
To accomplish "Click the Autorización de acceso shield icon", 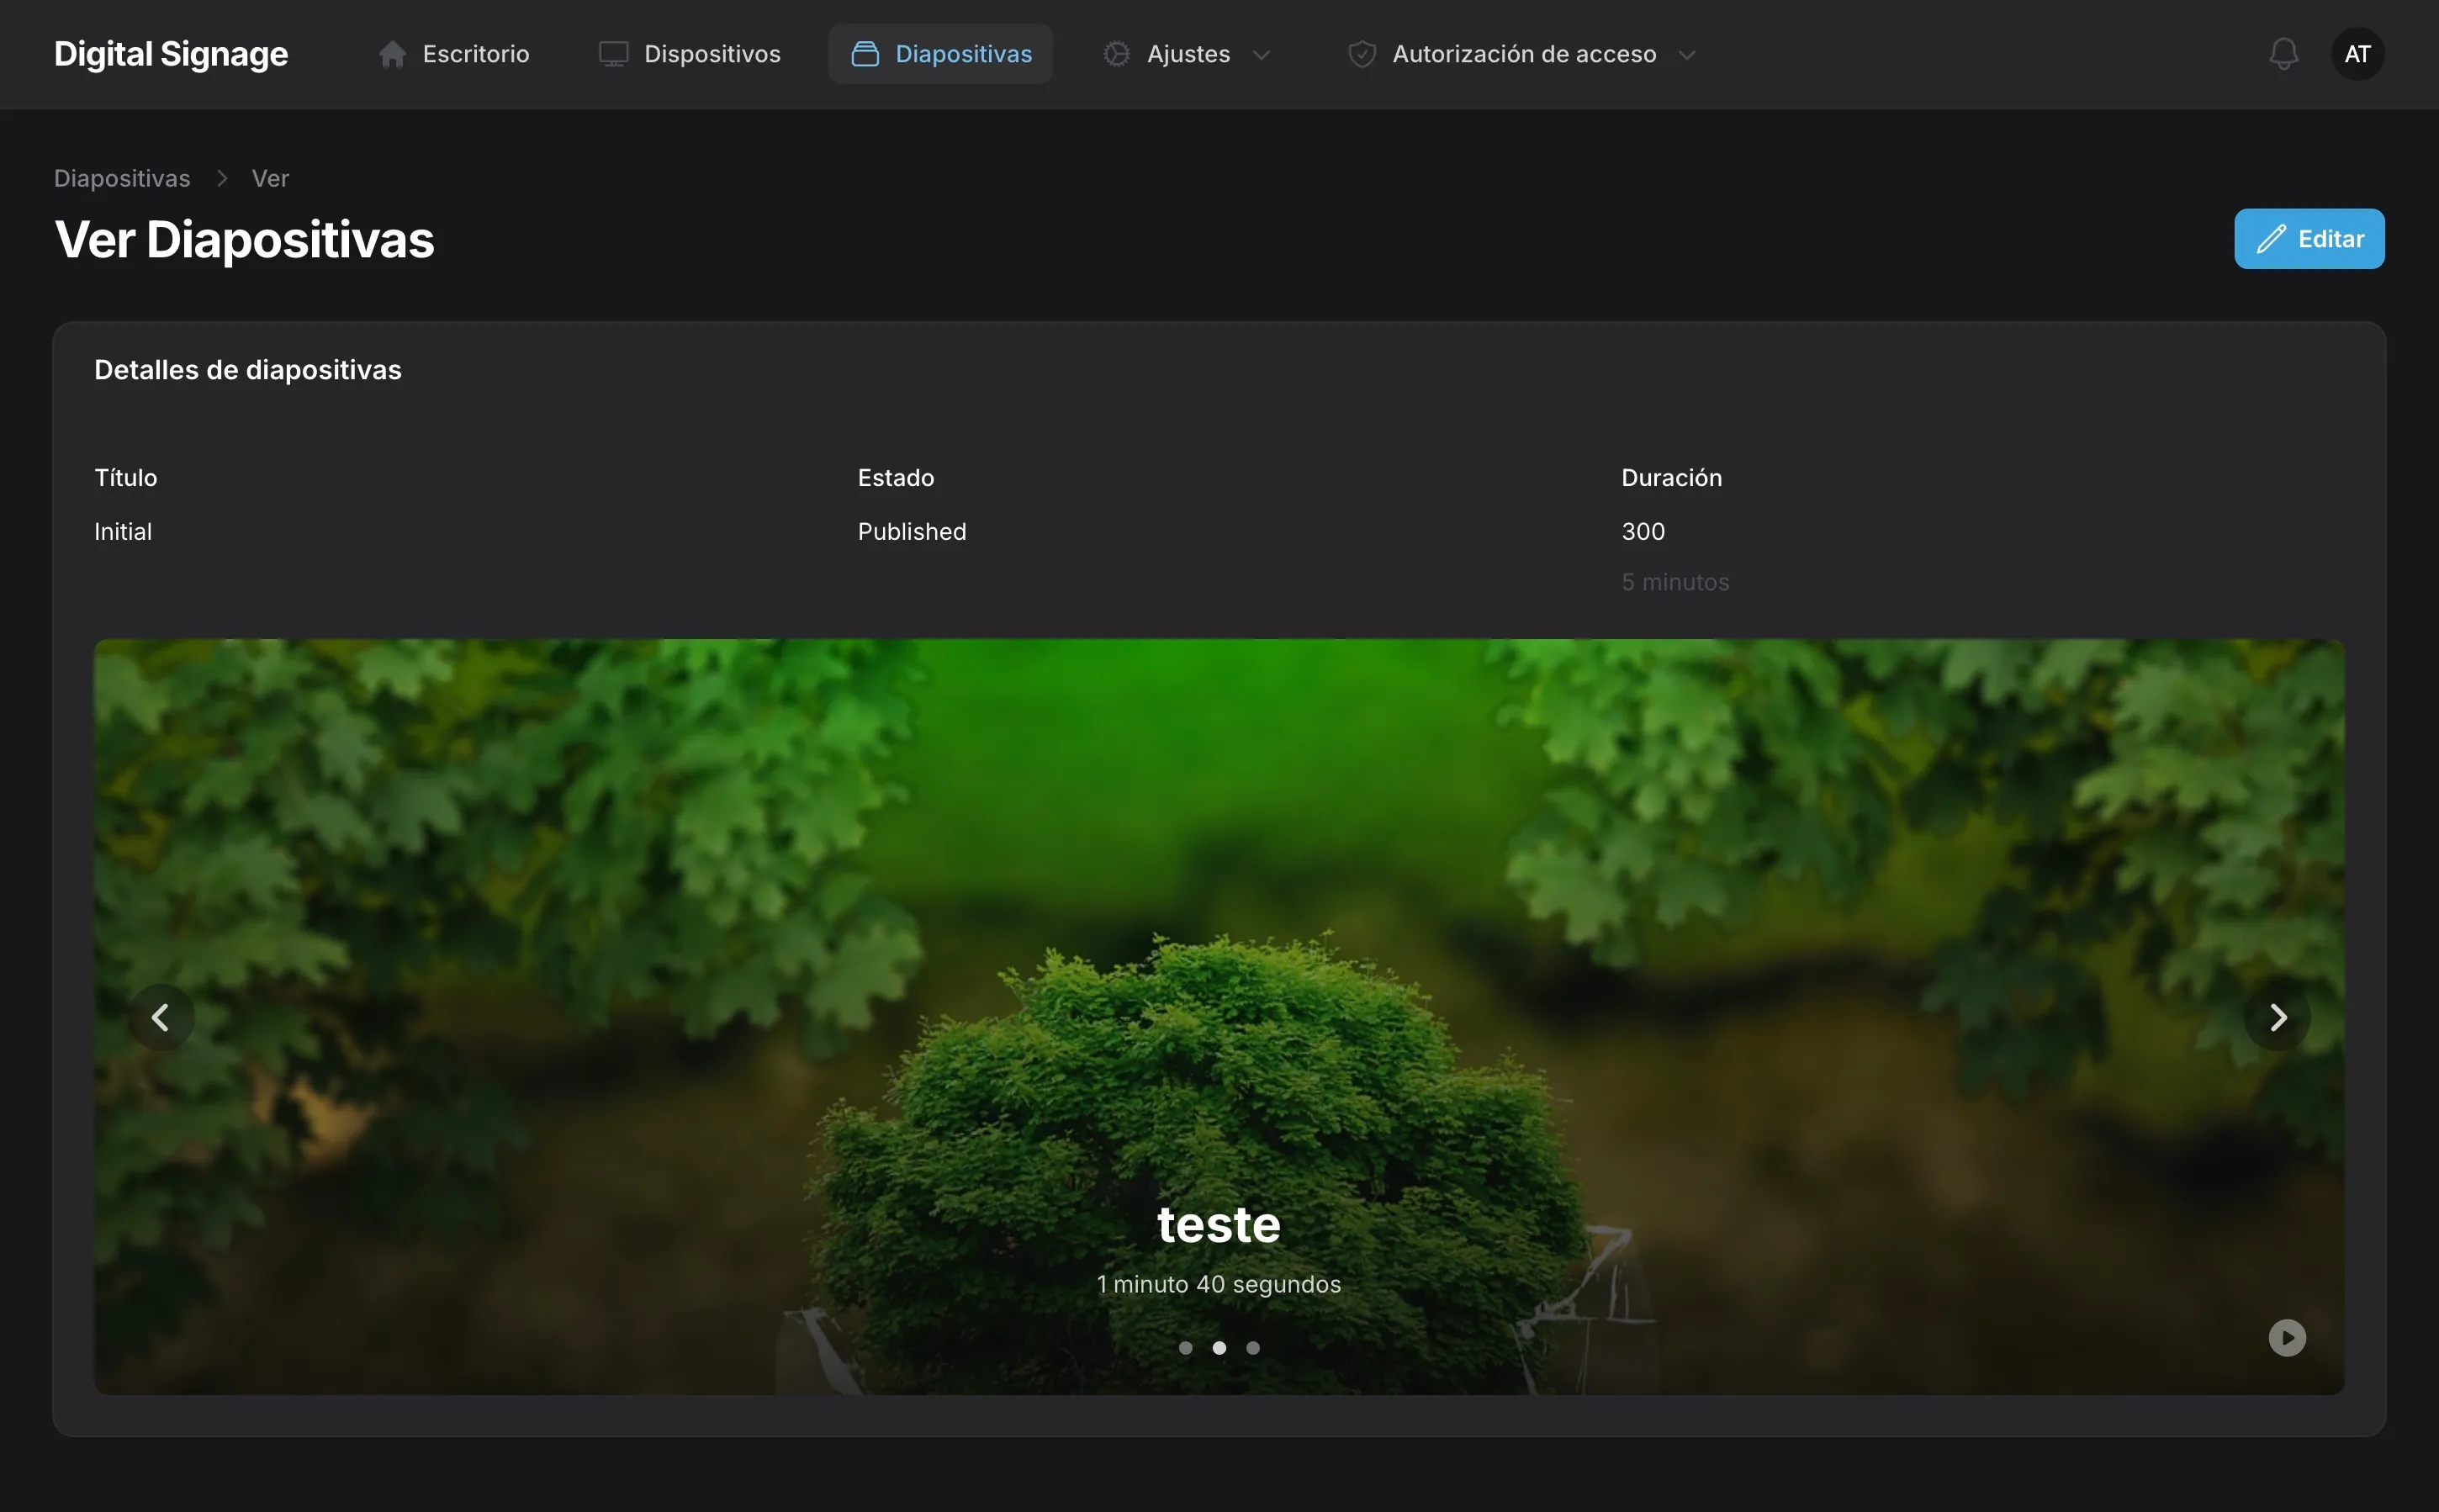I will pyautogui.click(x=1361, y=54).
